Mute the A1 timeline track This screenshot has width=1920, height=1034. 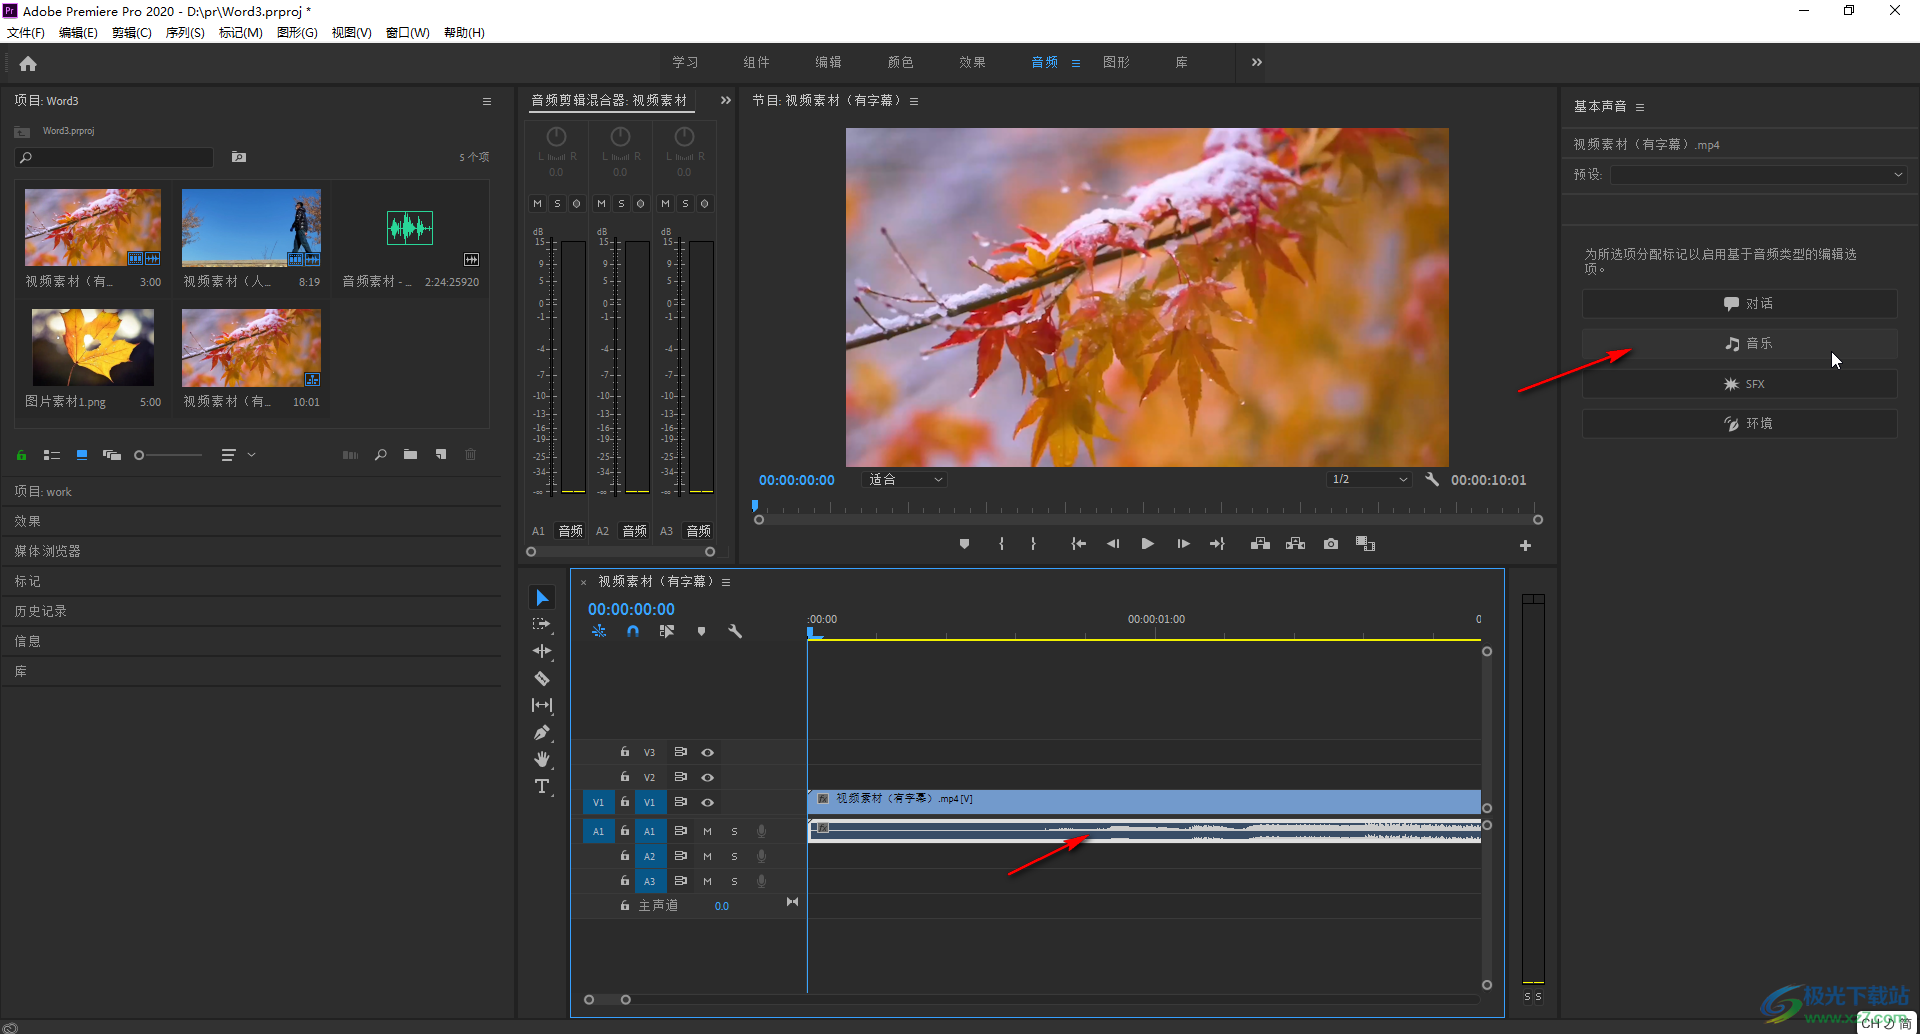[x=707, y=831]
